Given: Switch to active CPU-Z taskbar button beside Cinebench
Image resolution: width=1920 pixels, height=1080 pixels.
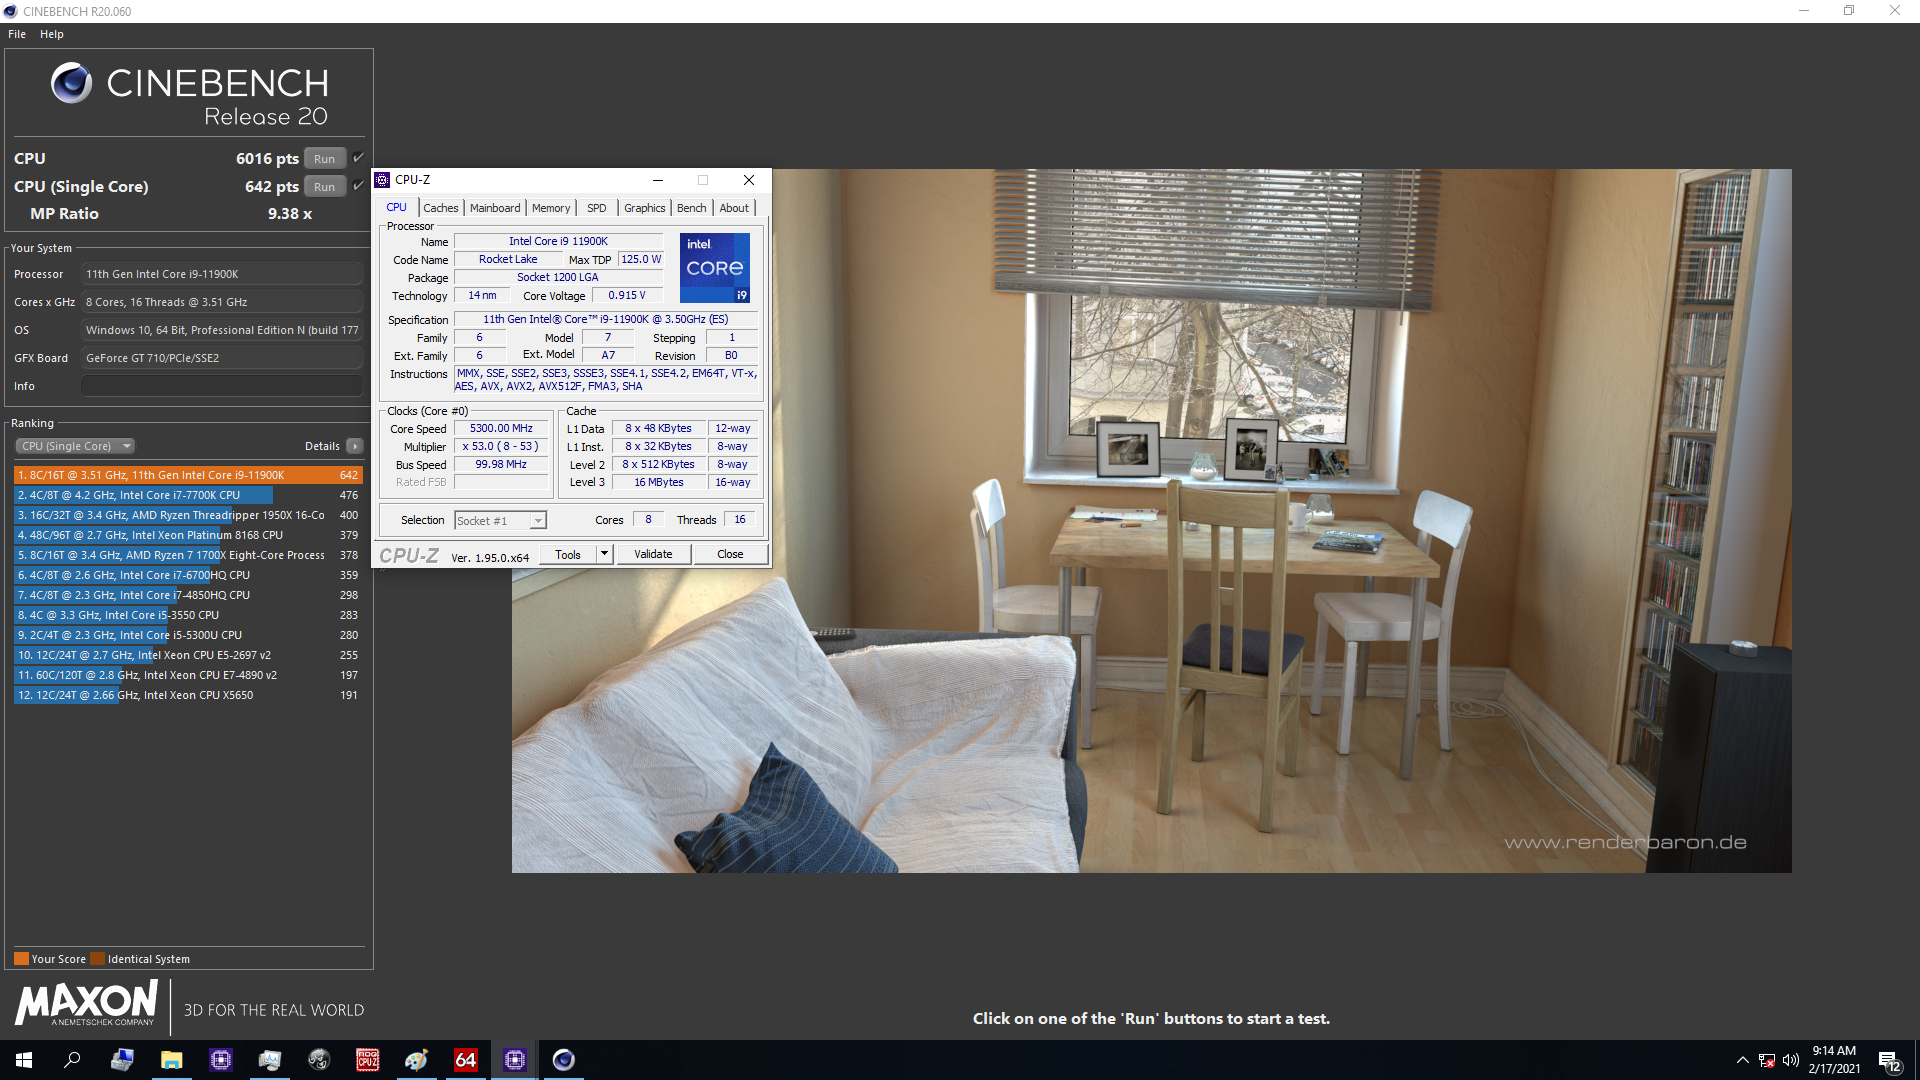Looking at the screenshot, I should coord(515,1060).
